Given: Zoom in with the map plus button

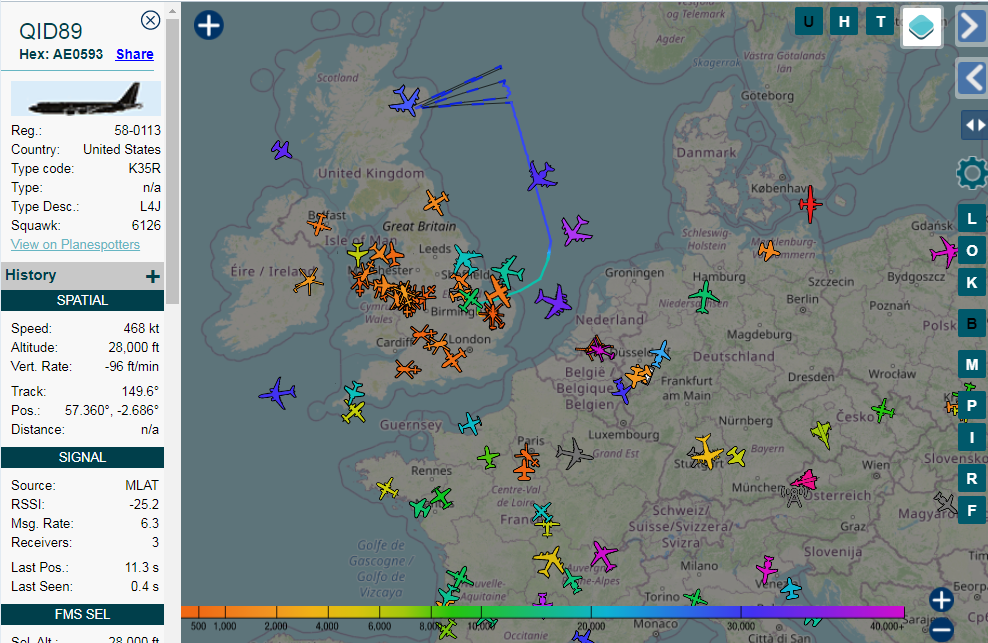Looking at the screenshot, I should (x=941, y=600).
